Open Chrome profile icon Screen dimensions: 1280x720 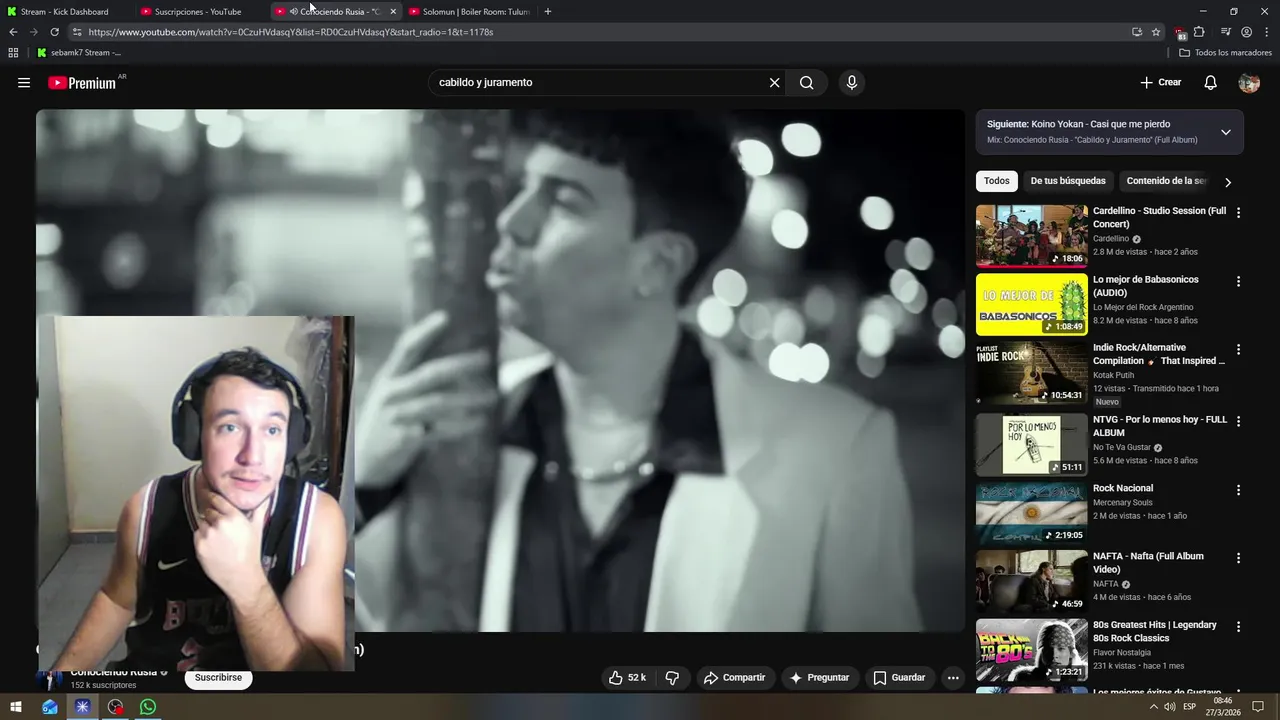[x=1246, y=32]
